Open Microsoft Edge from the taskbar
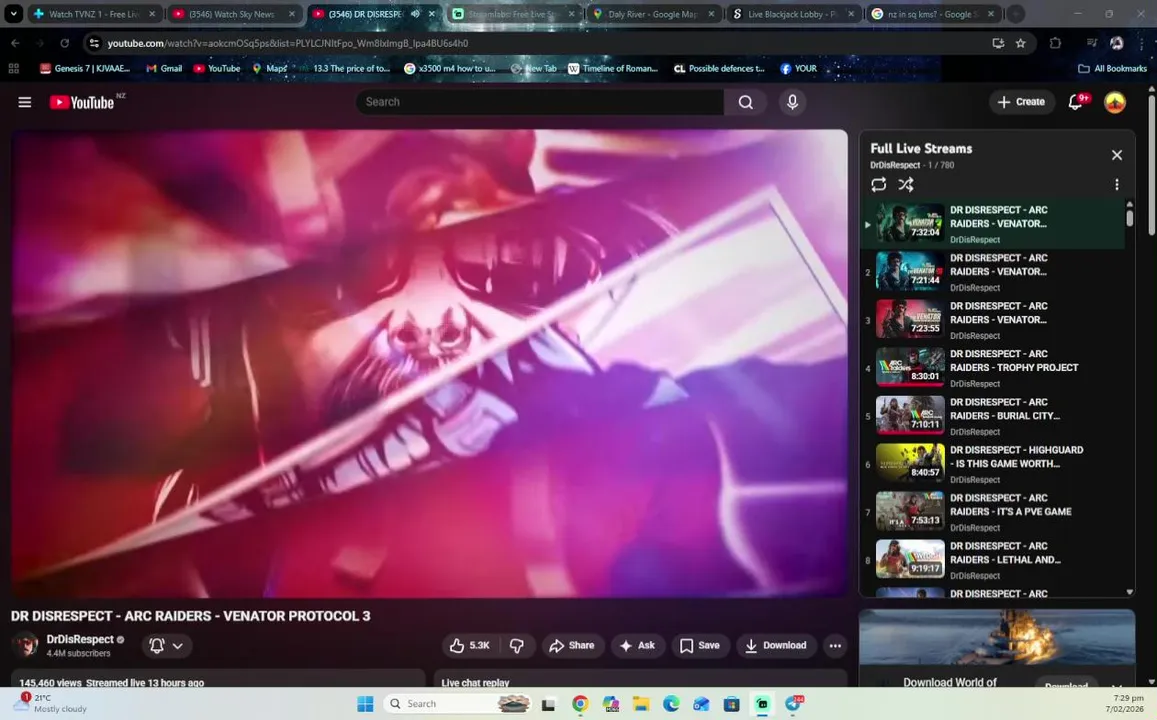 pyautogui.click(x=671, y=704)
